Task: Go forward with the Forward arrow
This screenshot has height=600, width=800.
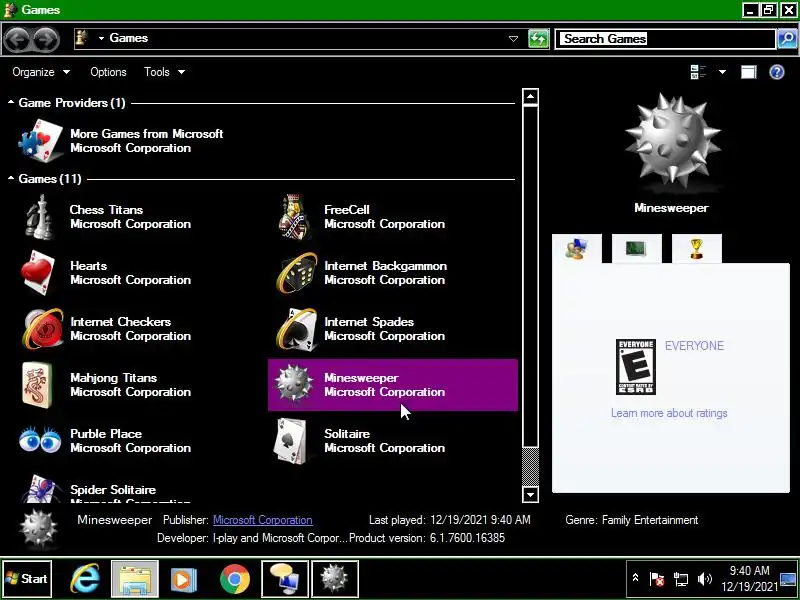Action: [x=45, y=39]
